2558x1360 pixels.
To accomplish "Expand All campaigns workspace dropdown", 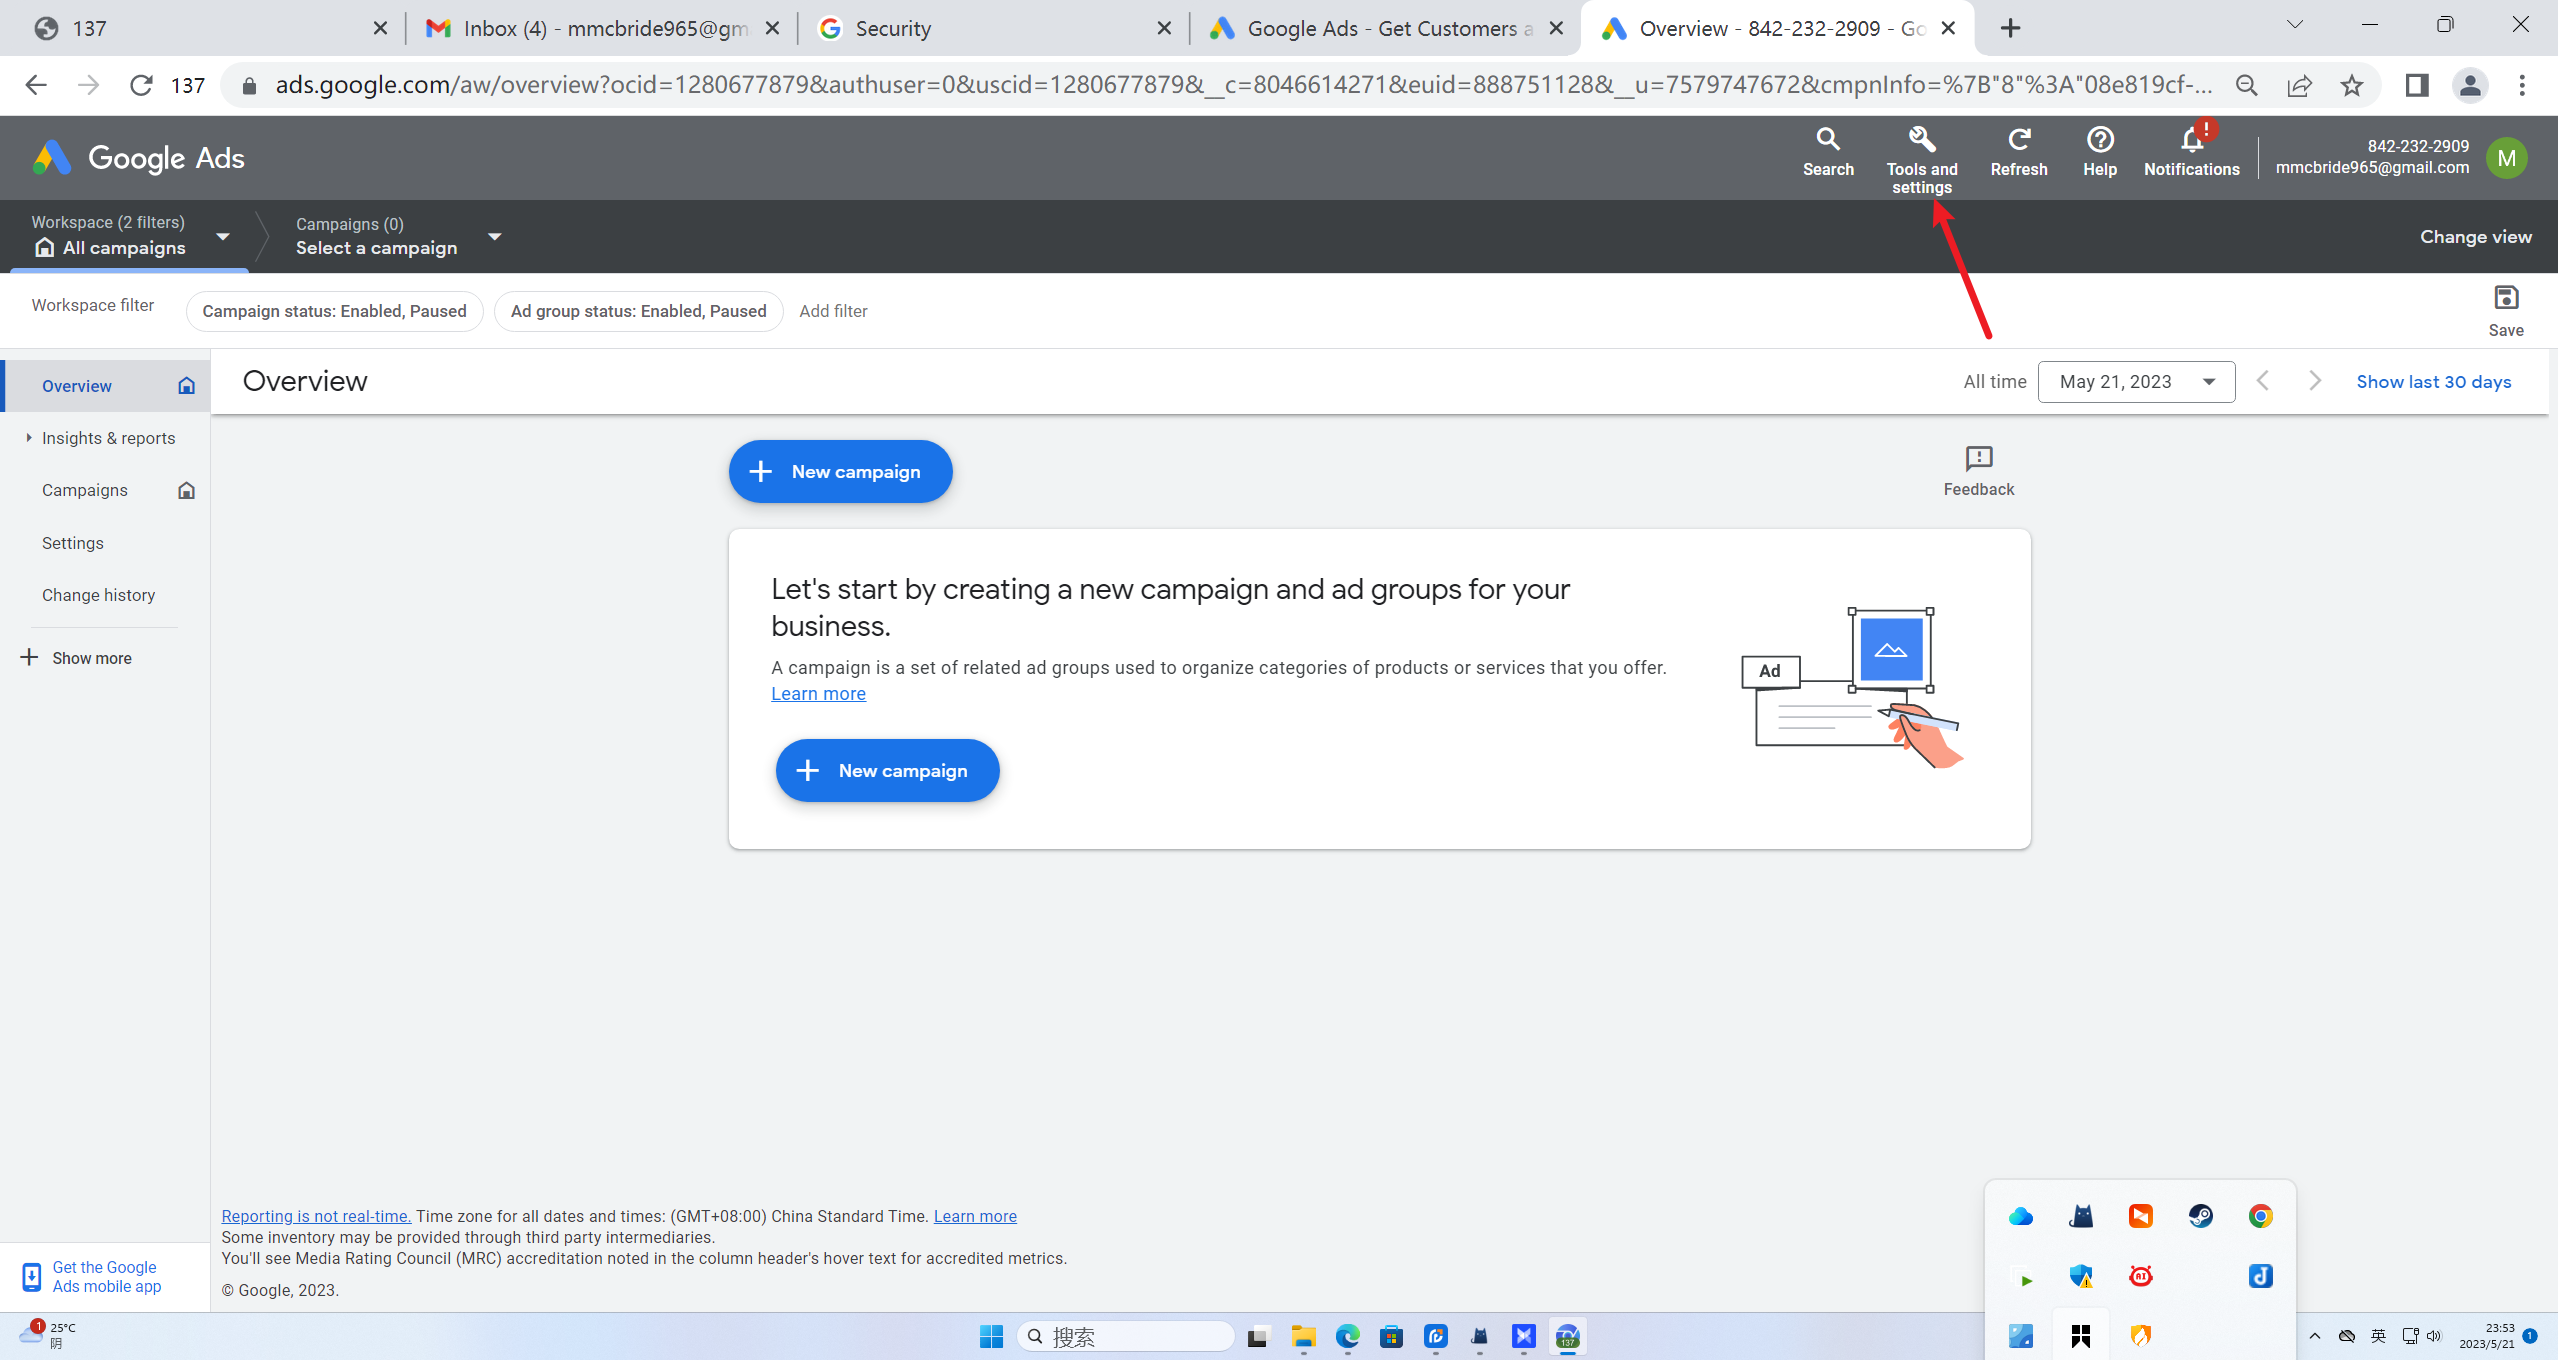I will [x=223, y=237].
